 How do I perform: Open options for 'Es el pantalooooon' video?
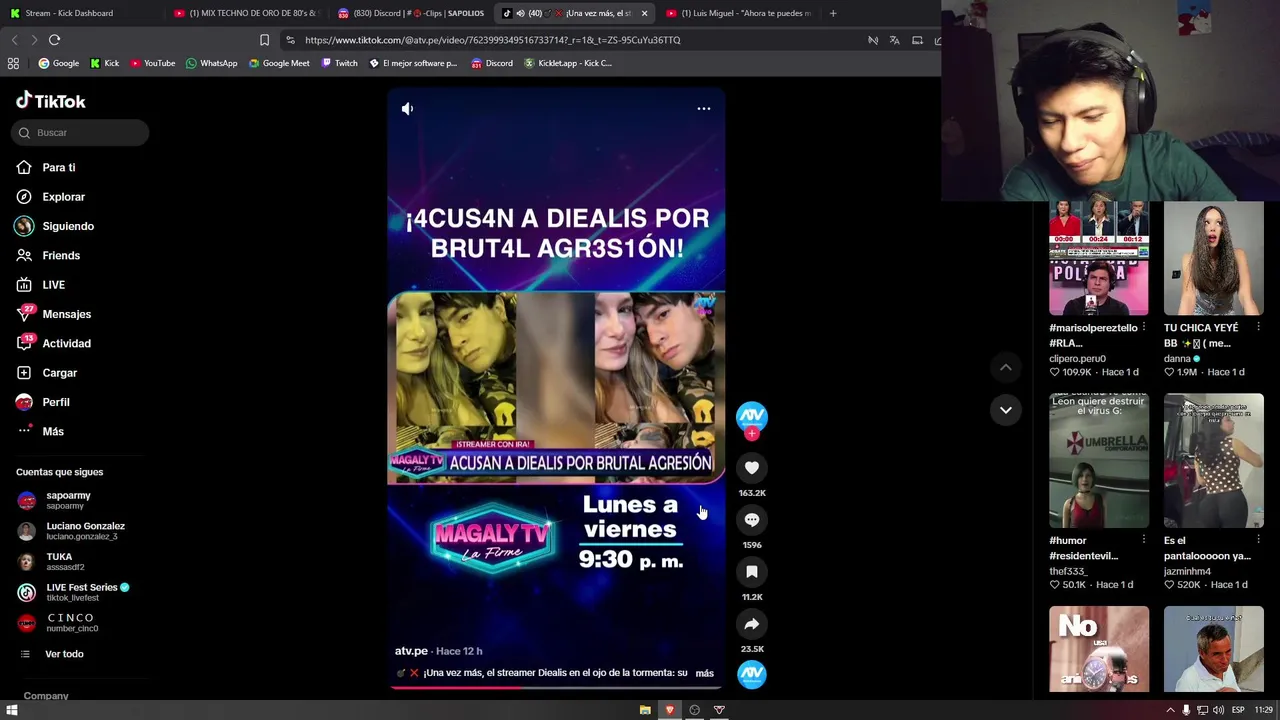(x=1258, y=540)
